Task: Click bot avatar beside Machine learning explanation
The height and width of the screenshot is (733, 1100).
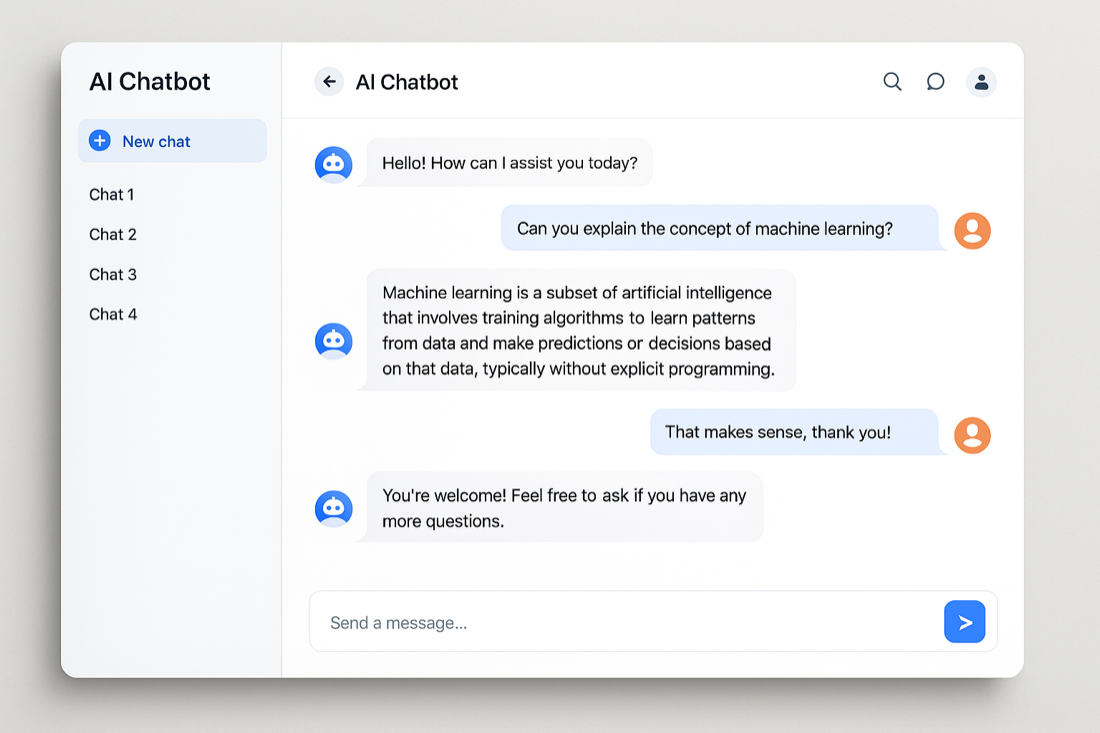Action: [333, 341]
